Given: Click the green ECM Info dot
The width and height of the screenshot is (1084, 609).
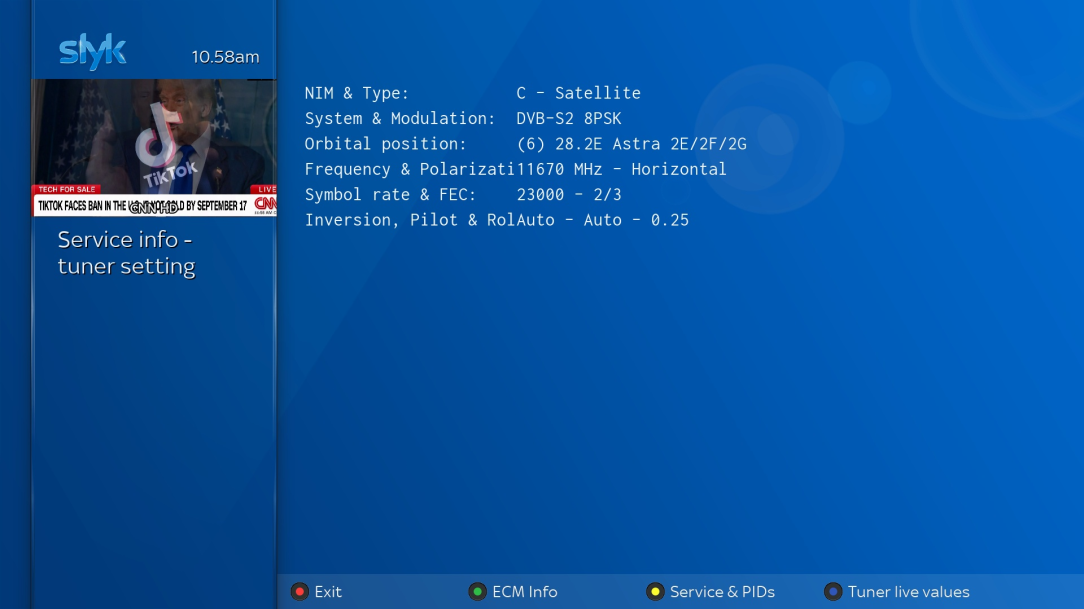Looking at the screenshot, I should click(x=477, y=592).
